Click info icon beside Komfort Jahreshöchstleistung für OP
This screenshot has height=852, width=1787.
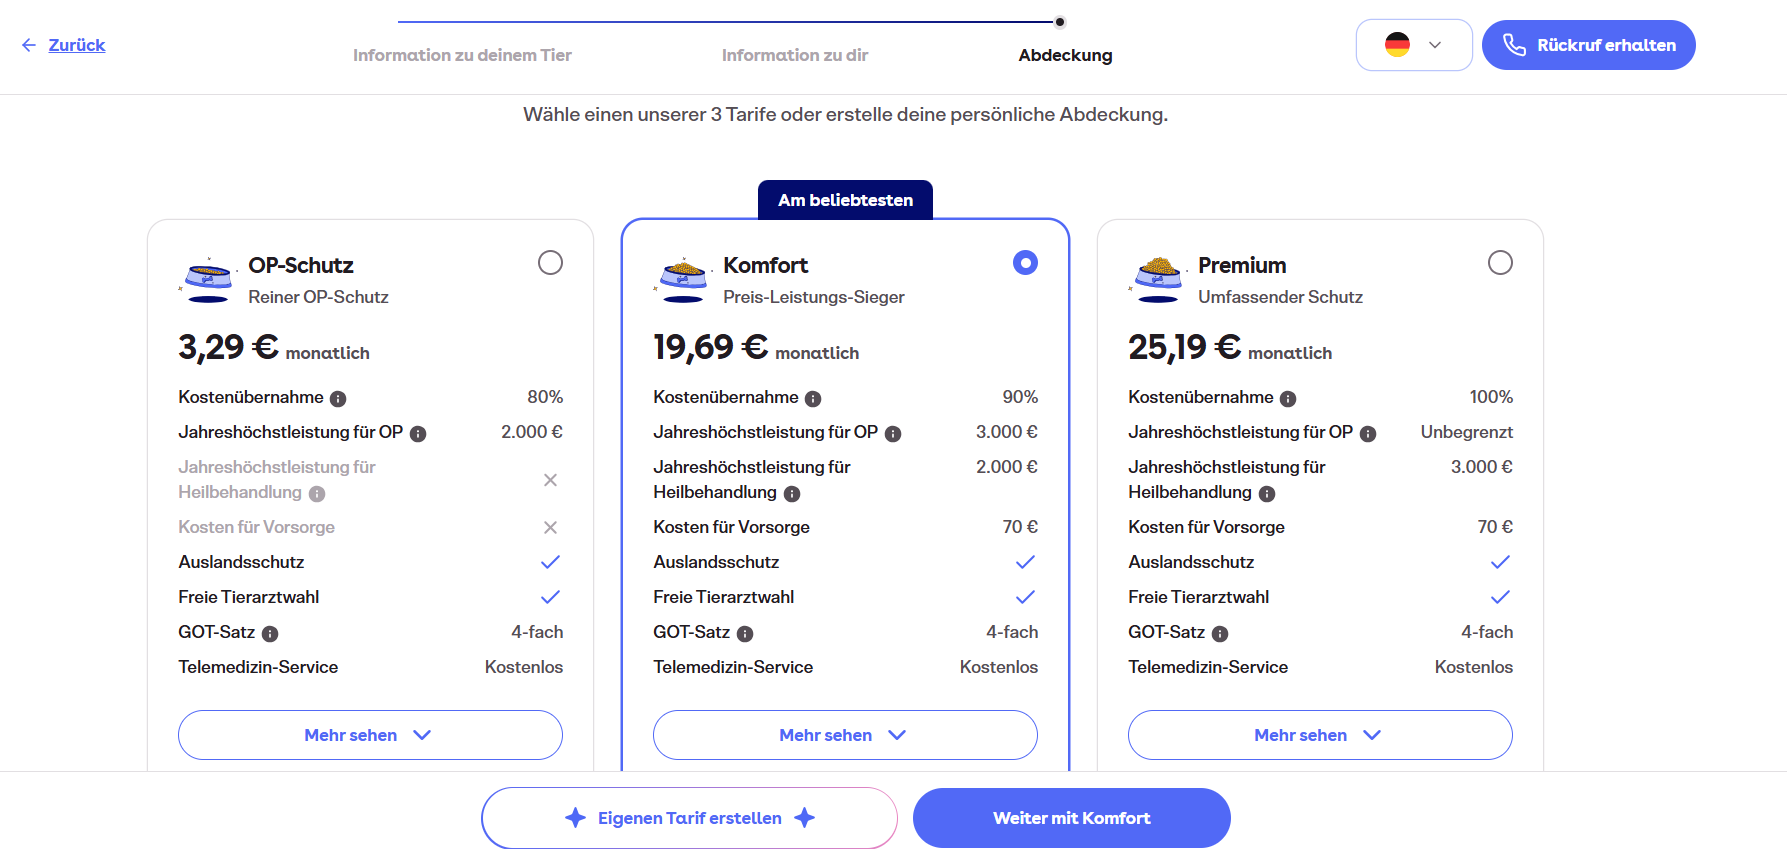click(x=893, y=434)
